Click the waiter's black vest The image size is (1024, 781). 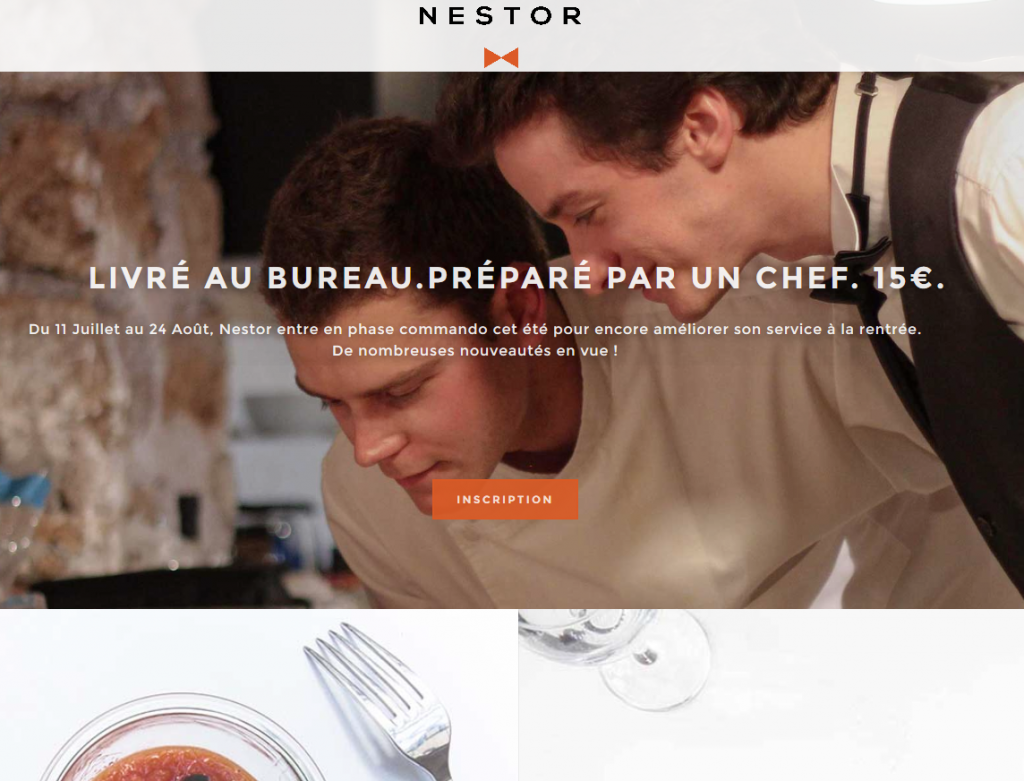coord(960,294)
